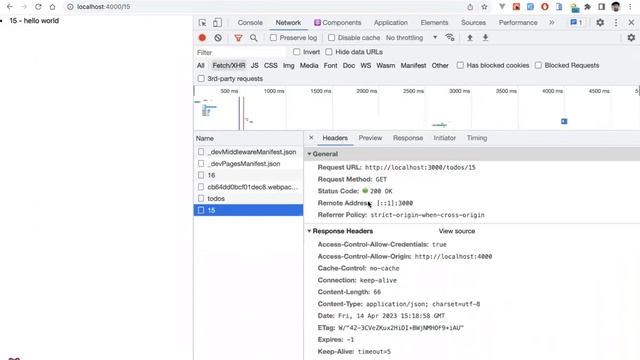Filter requests by Img

click(x=289, y=65)
